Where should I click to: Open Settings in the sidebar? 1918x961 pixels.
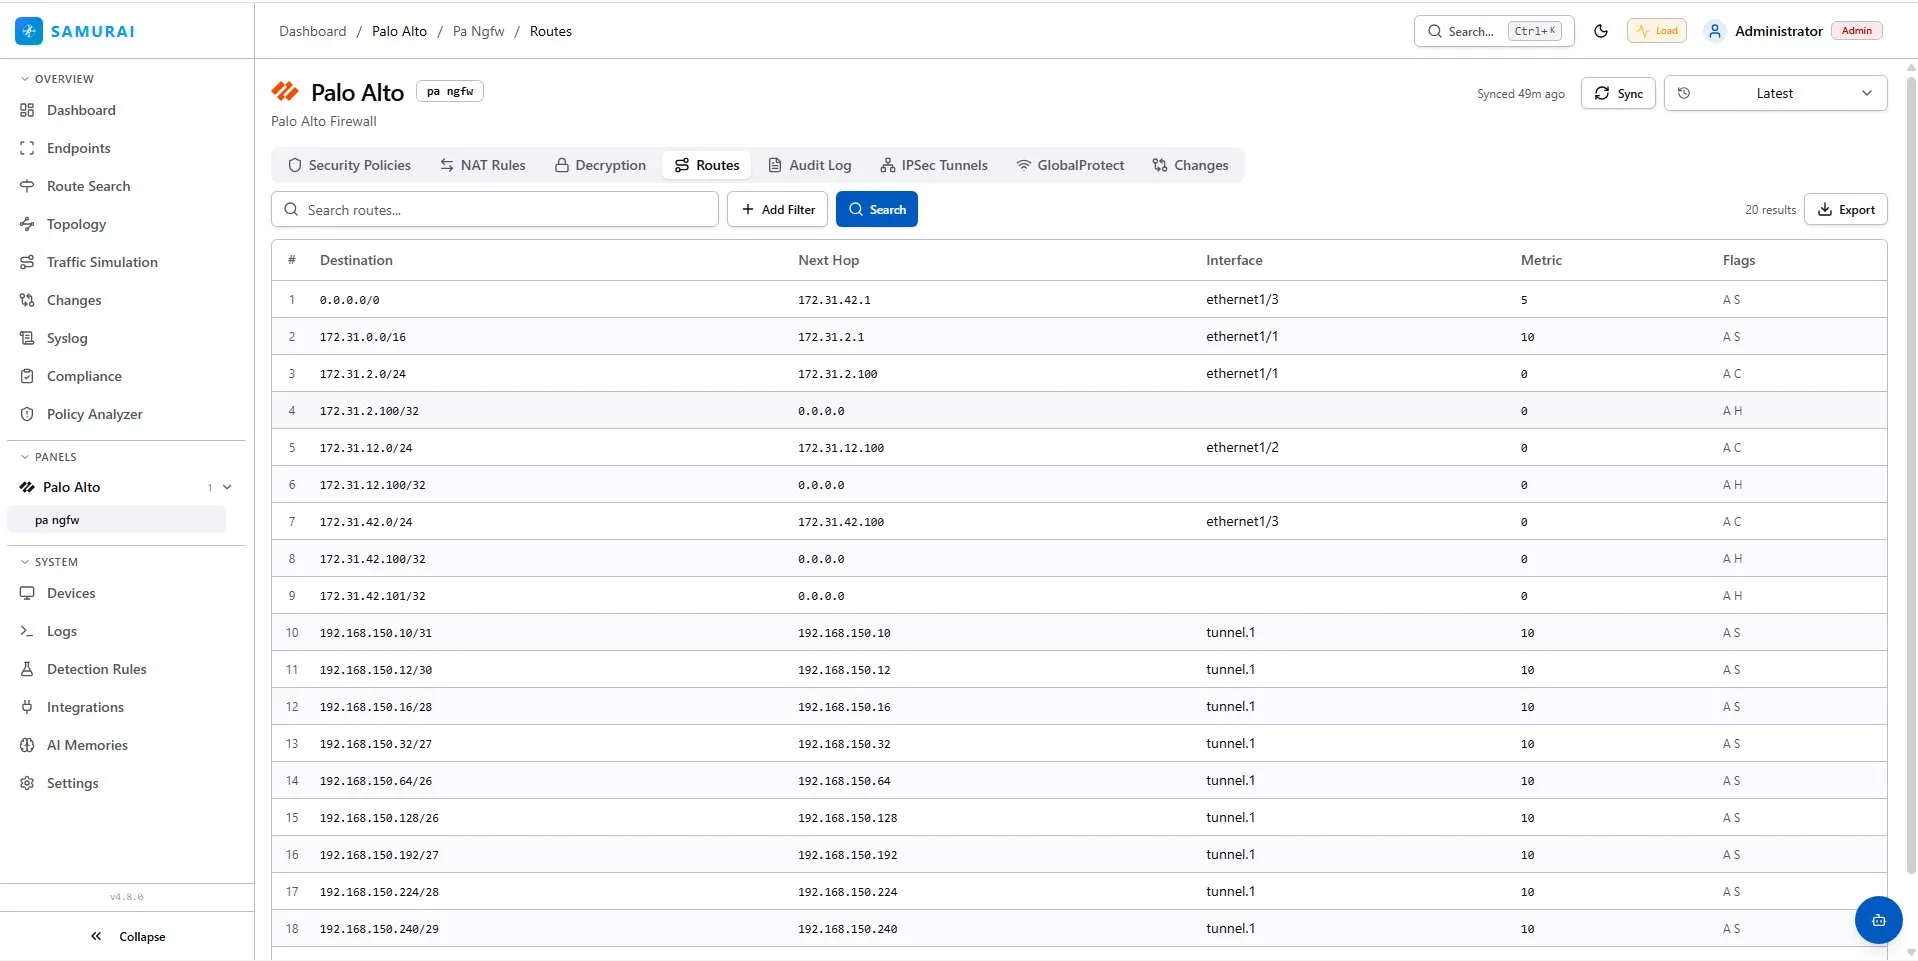click(x=72, y=783)
